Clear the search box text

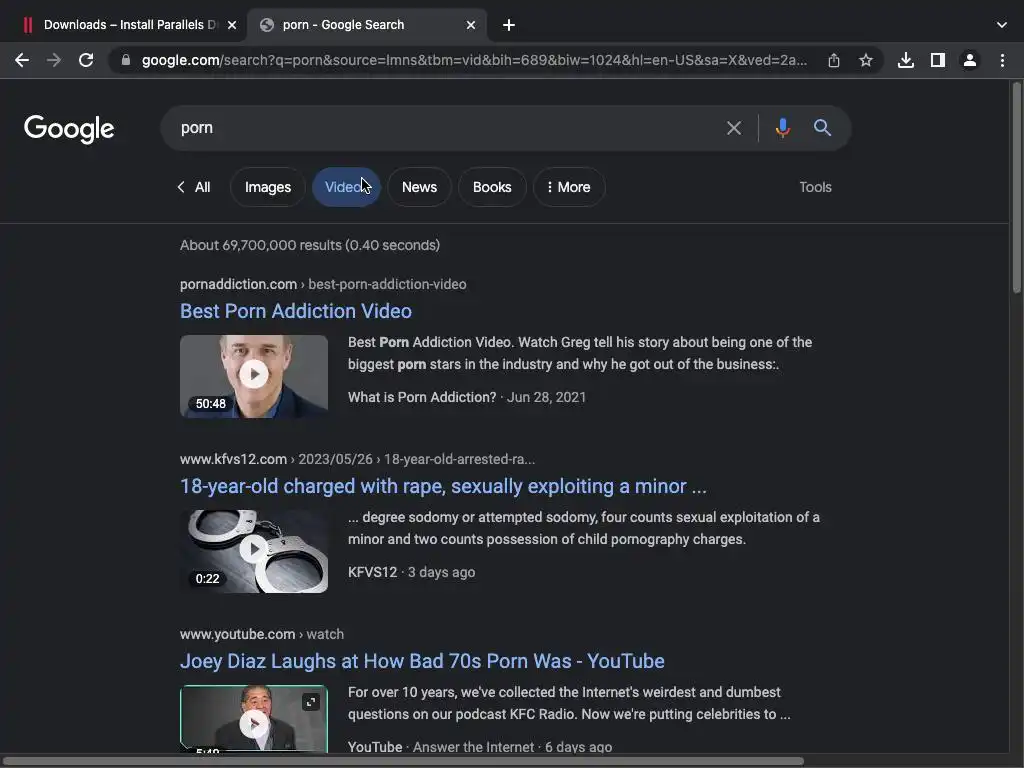(734, 128)
